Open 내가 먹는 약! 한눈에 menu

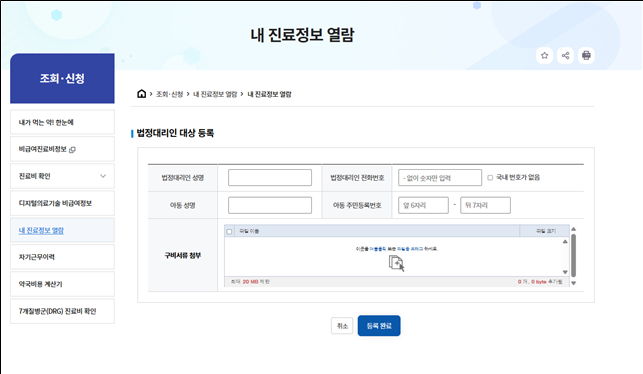point(62,122)
